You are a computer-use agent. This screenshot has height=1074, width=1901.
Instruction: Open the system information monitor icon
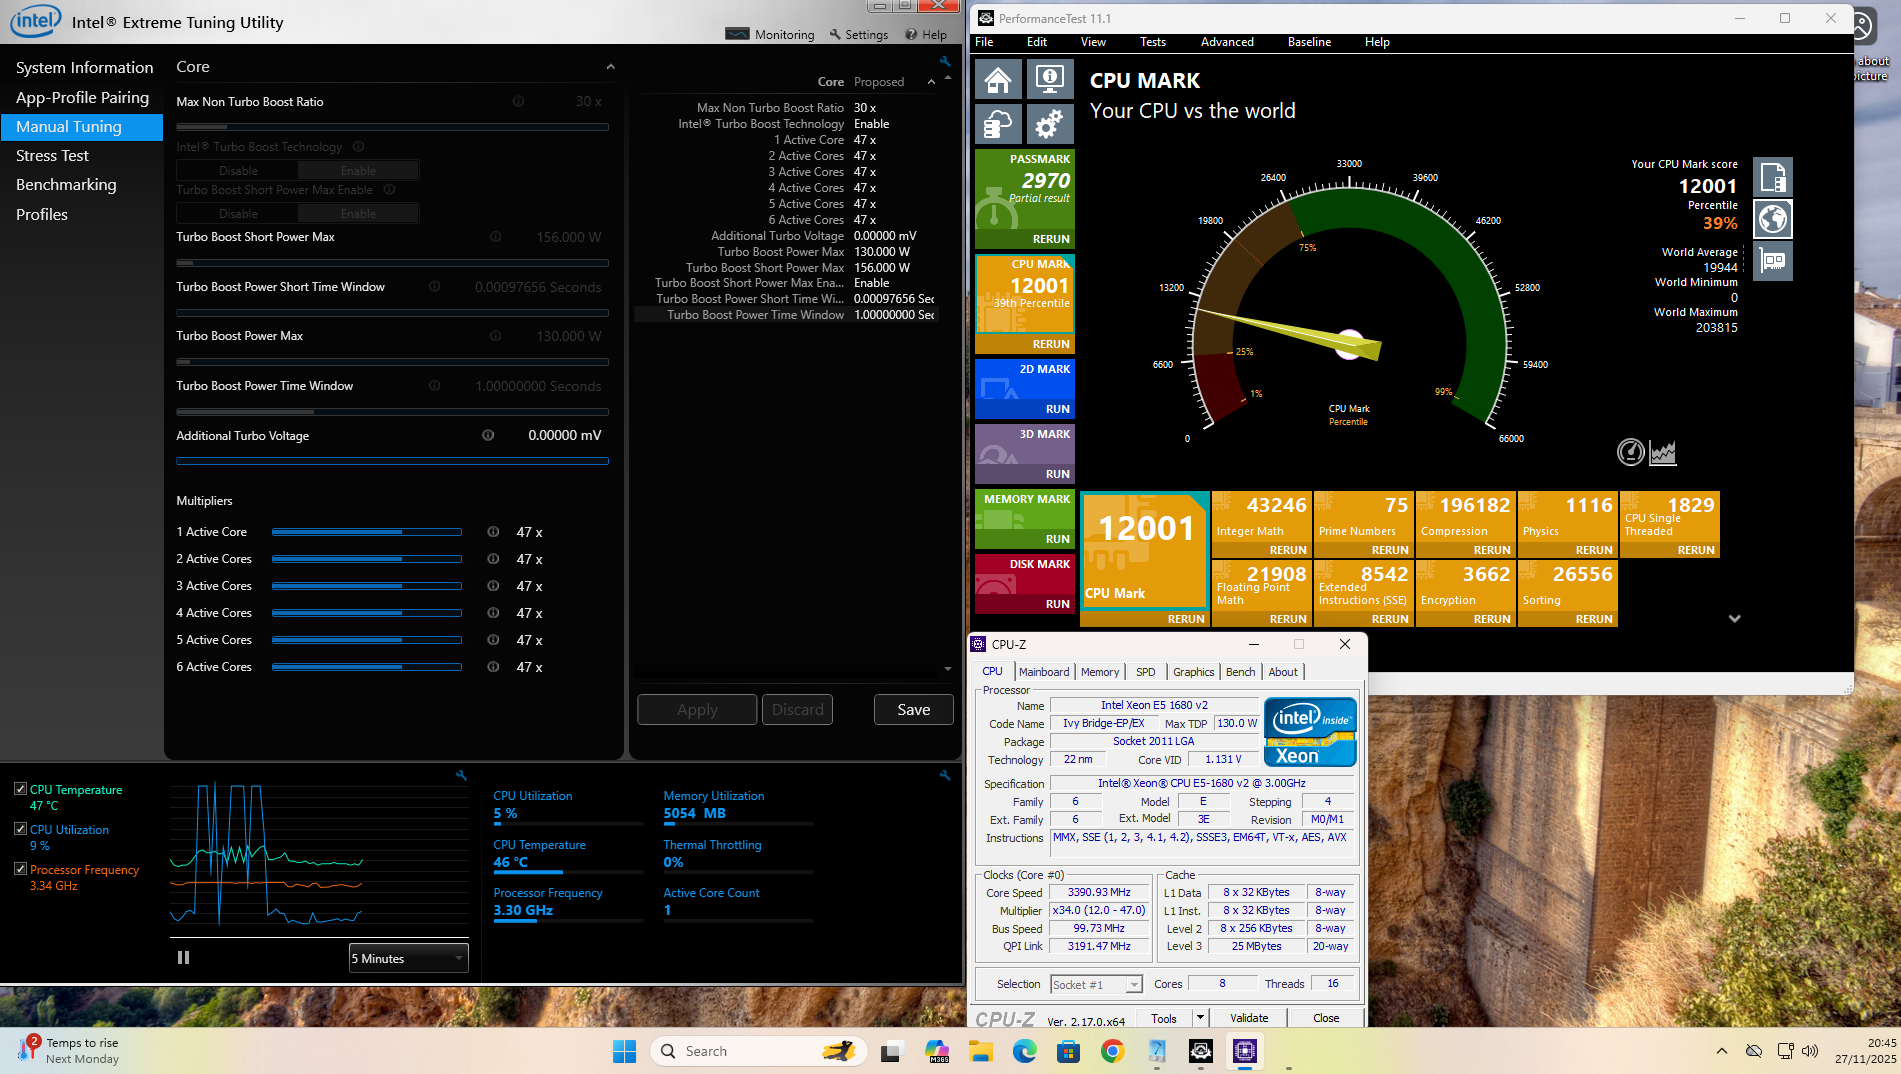click(x=1048, y=80)
